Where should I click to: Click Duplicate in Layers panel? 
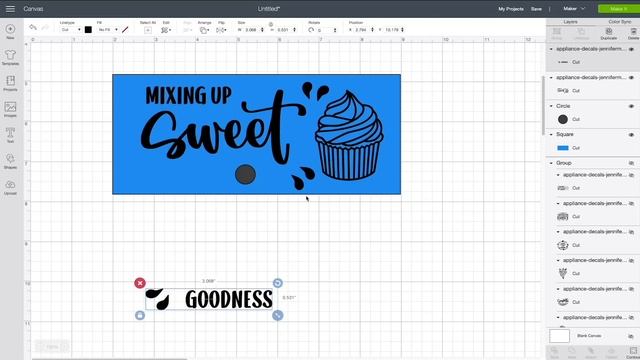pyautogui.click(x=609, y=33)
